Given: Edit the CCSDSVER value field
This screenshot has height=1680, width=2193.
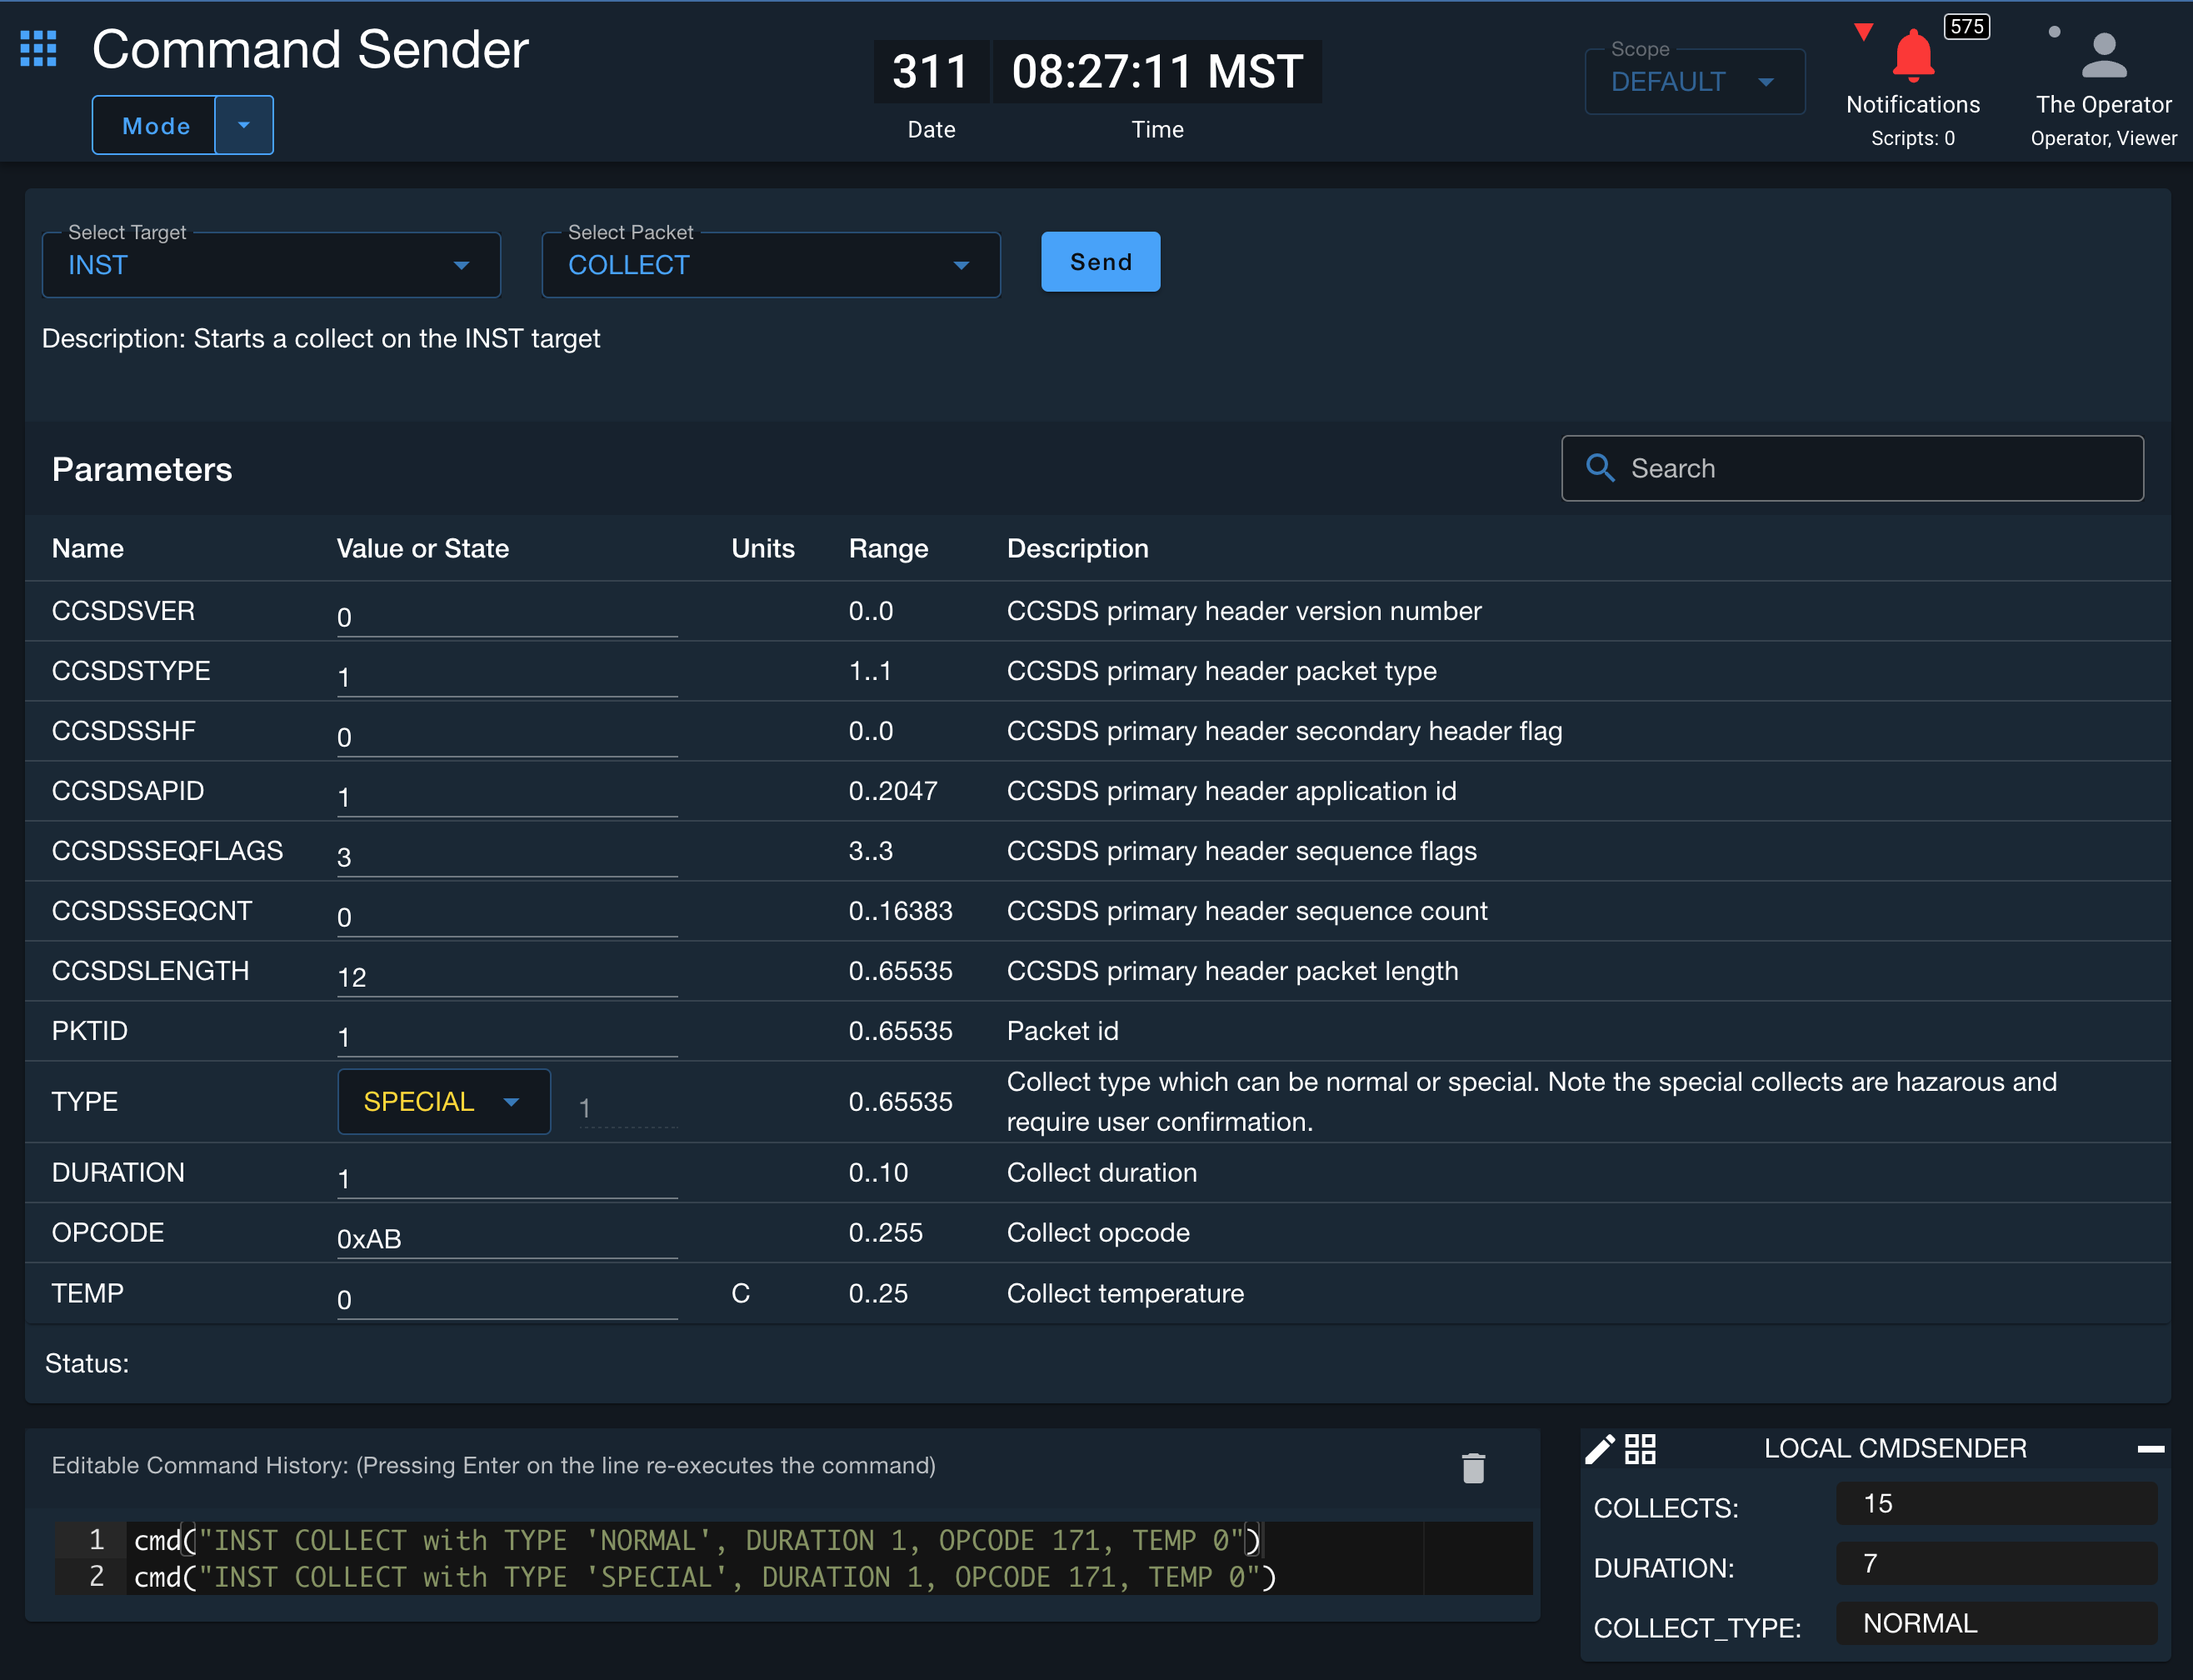Looking at the screenshot, I should pyautogui.click(x=507, y=616).
